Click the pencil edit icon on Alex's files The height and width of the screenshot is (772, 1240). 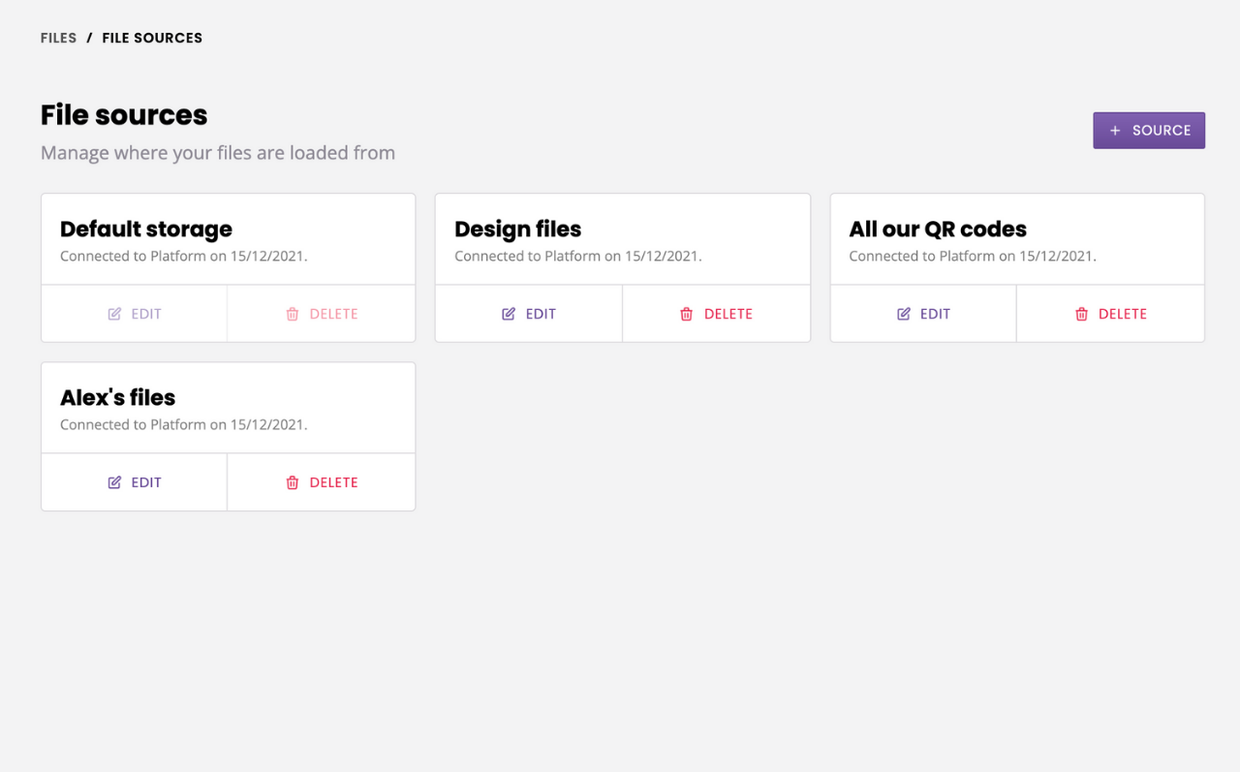tap(115, 482)
